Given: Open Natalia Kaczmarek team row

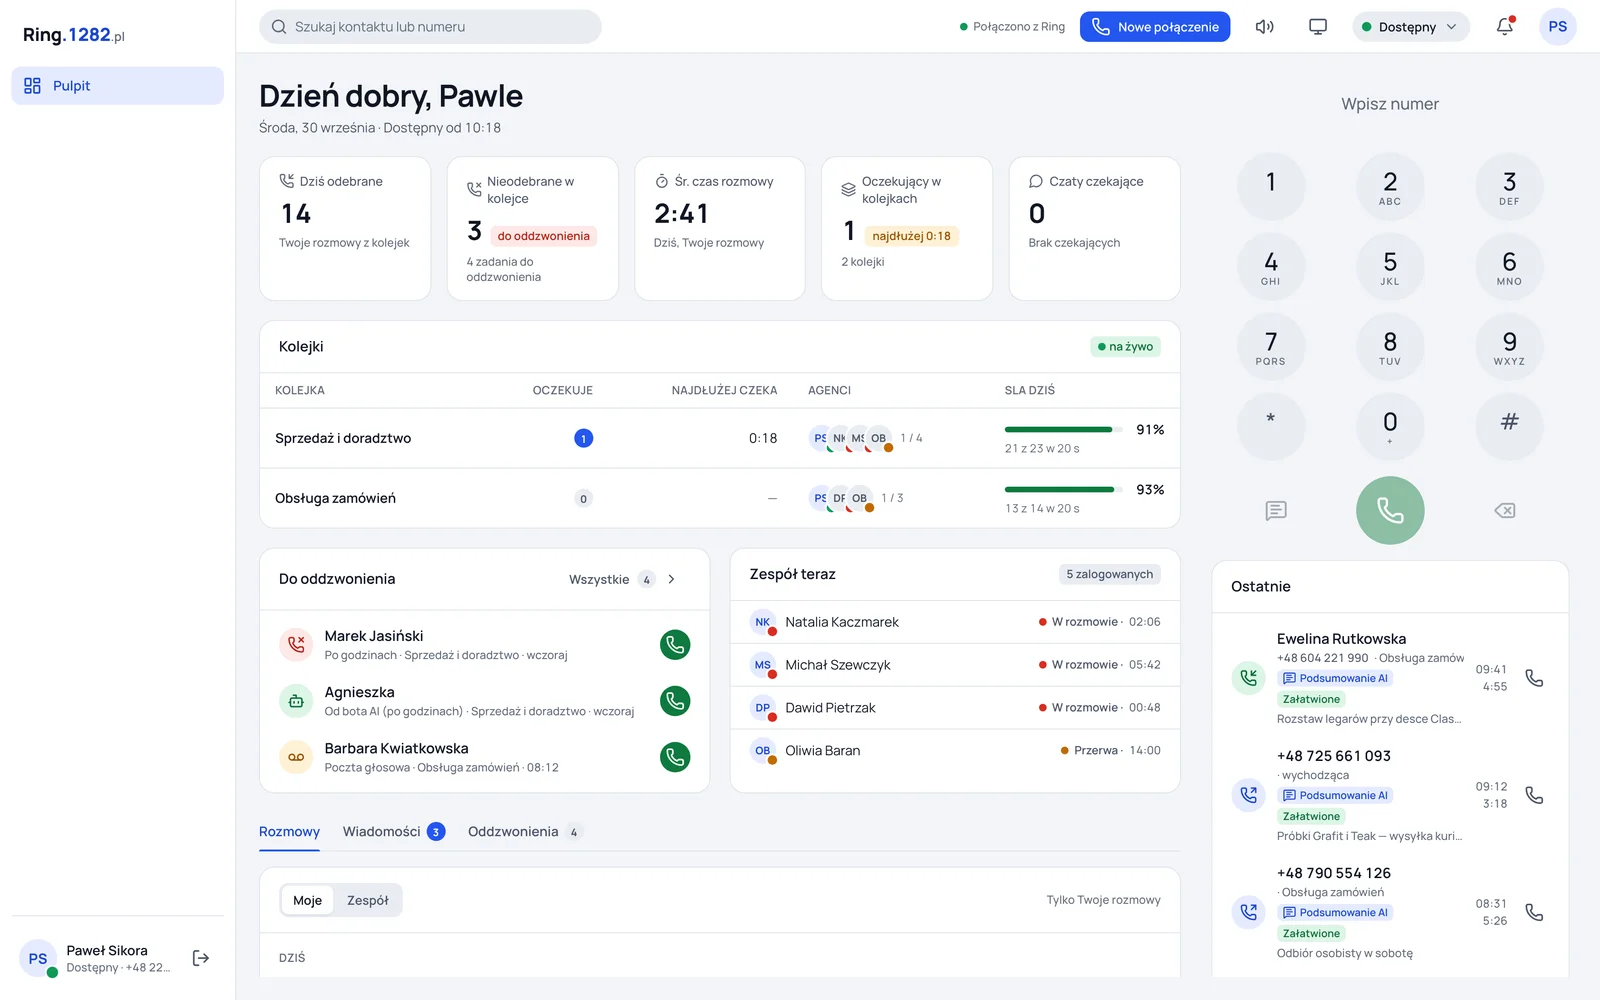Looking at the screenshot, I should pos(955,622).
